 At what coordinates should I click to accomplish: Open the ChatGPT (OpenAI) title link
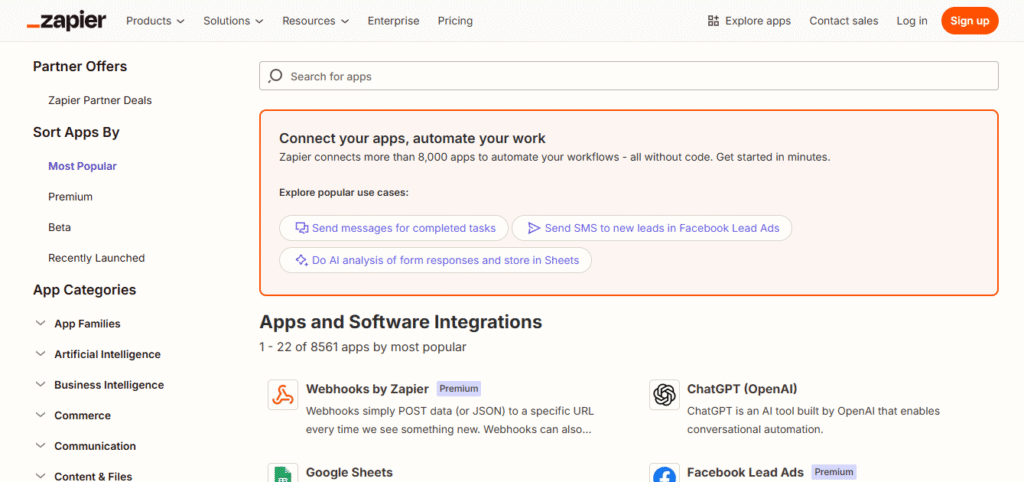click(742, 389)
